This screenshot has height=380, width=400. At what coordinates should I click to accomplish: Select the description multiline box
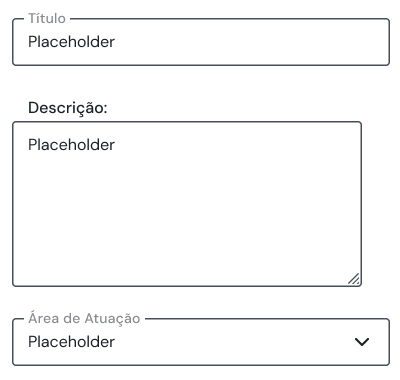coord(187,204)
